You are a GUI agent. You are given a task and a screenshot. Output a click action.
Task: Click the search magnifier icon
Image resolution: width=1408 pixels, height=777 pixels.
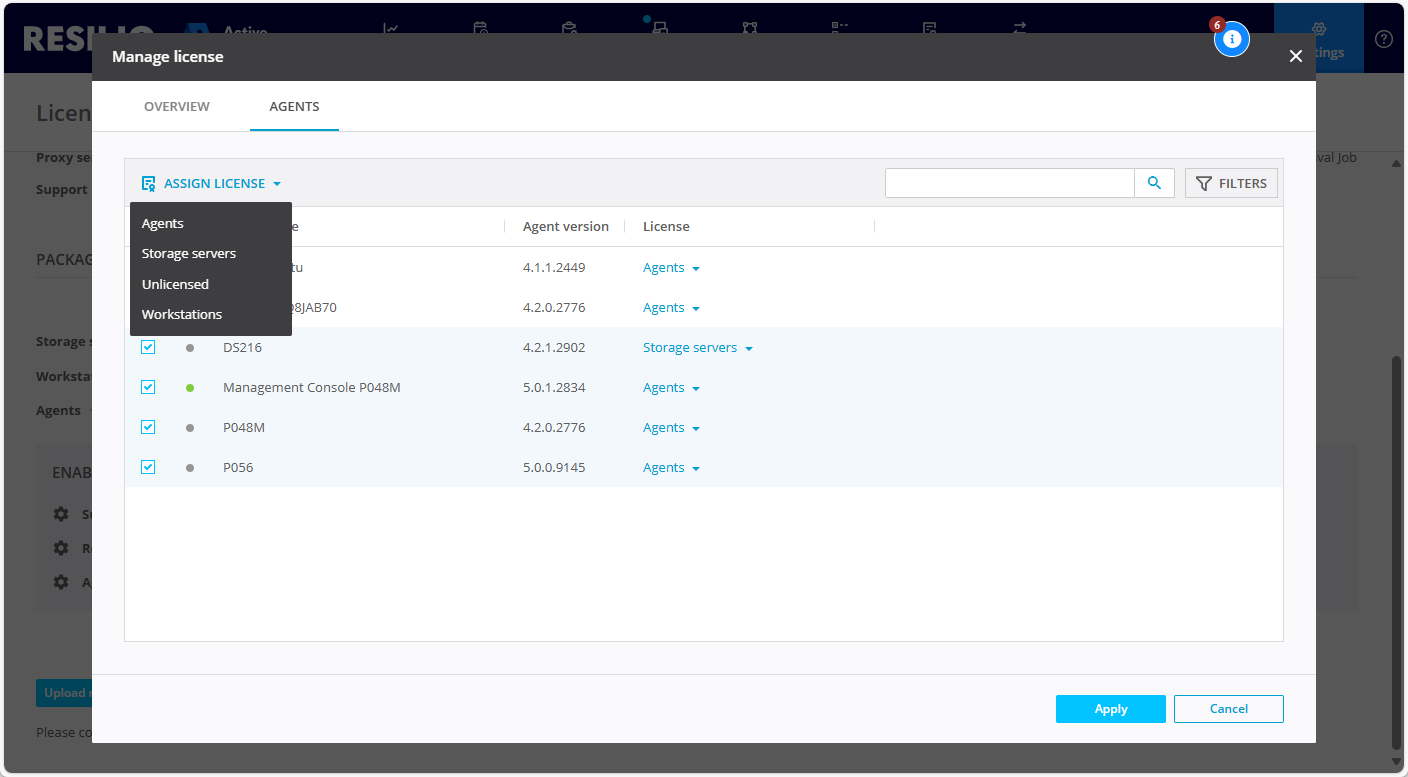(1154, 183)
